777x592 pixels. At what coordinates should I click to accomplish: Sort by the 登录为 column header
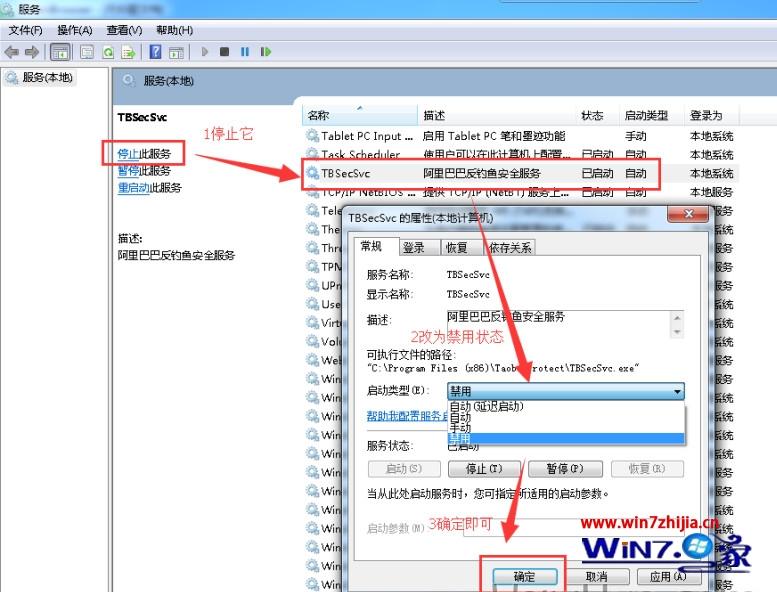click(x=712, y=115)
